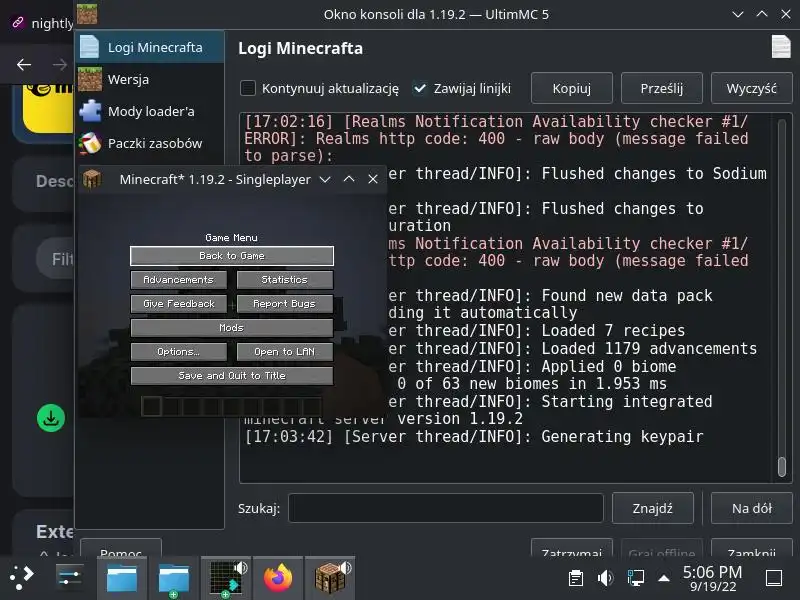Click the green download icon in browser

pyautogui.click(x=51, y=418)
